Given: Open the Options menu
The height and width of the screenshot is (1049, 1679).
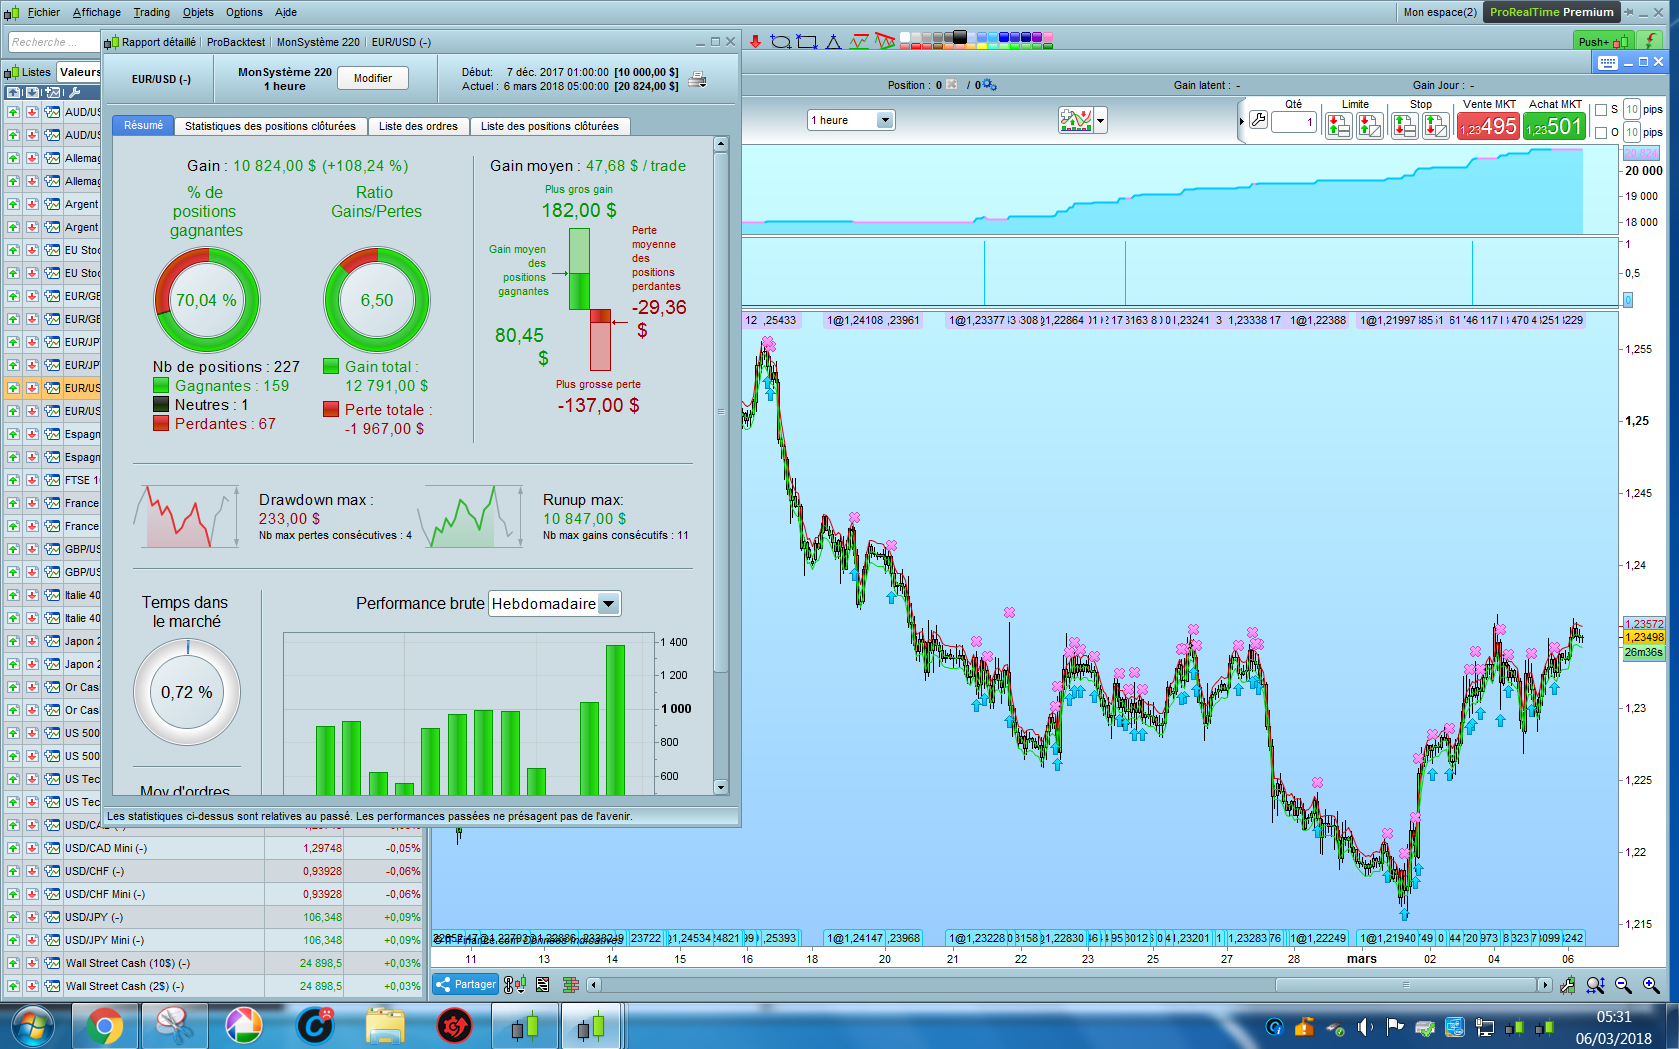Looking at the screenshot, I should [x=244, y=12].
